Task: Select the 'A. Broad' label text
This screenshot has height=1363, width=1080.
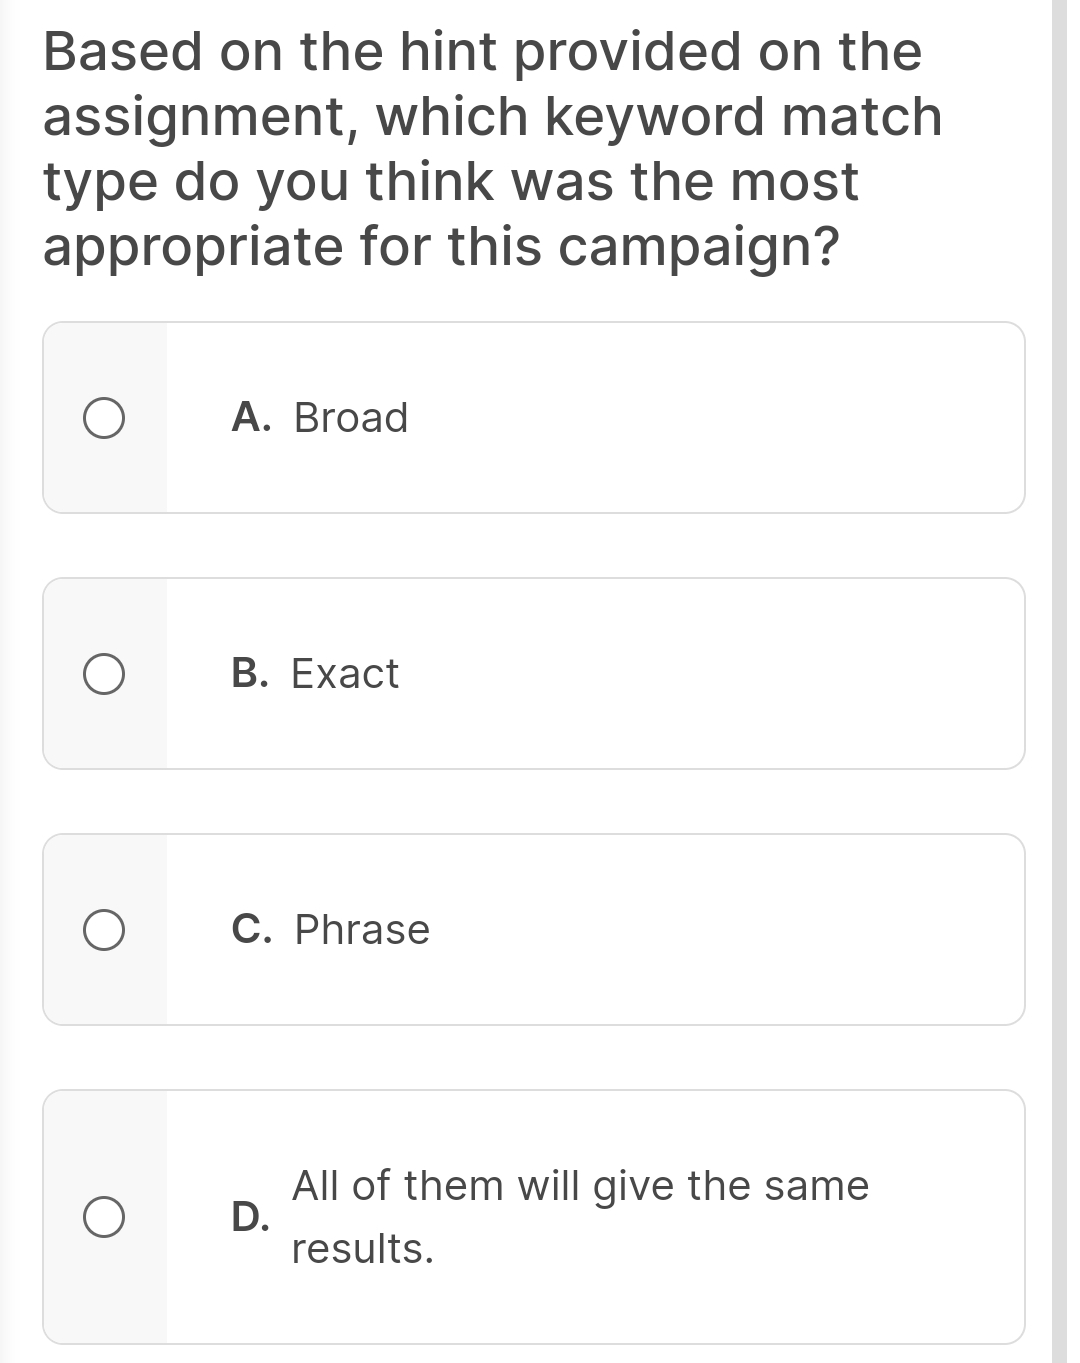Action: 318,418
